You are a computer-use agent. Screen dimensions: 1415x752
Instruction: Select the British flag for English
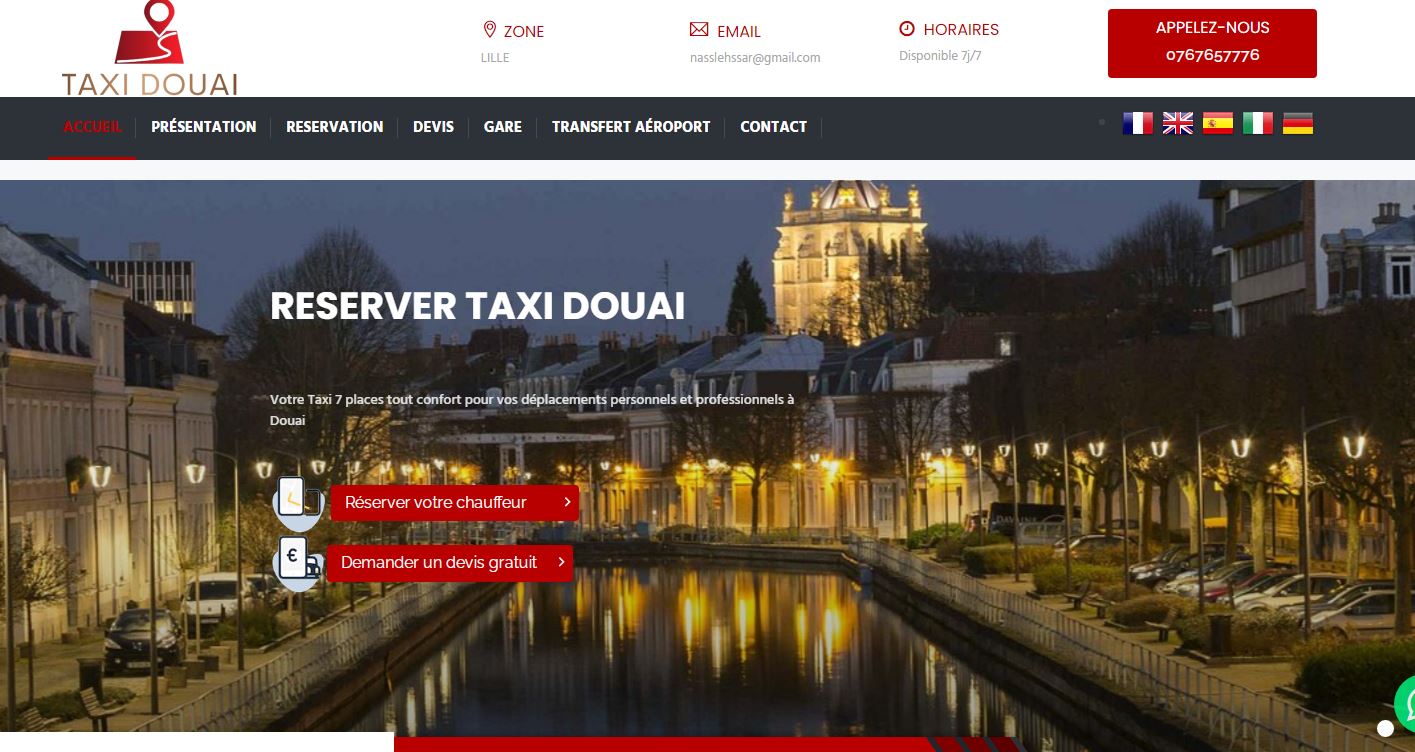tap(1177, 124)
